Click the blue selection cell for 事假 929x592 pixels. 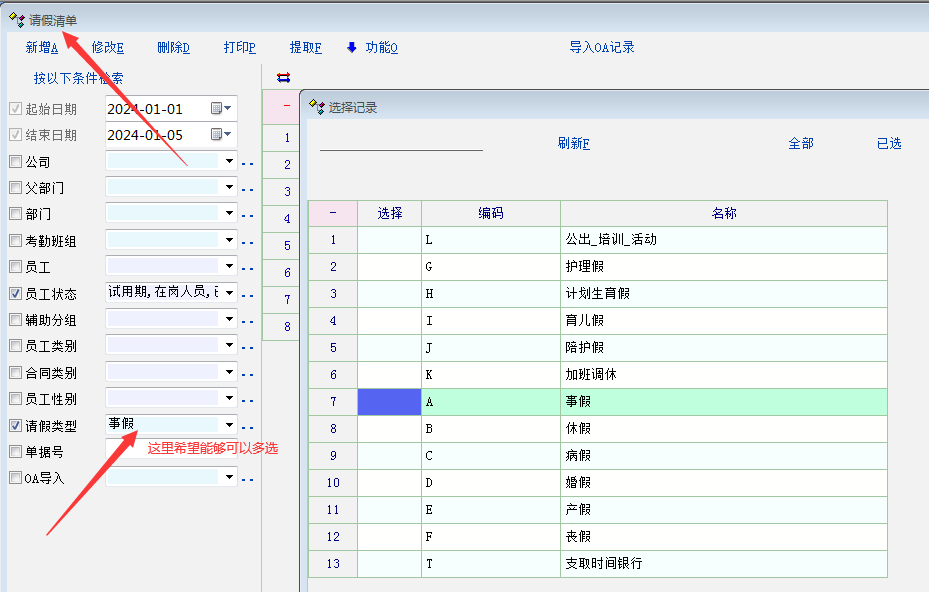pyautogui.click(x=389, y=402)
